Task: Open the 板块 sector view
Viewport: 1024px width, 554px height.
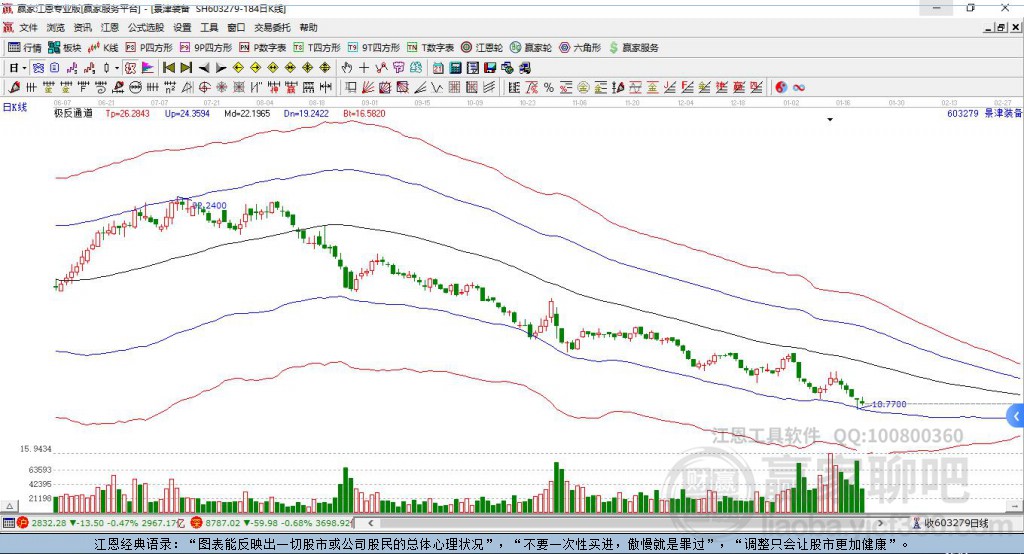Action: pos(65,48)
